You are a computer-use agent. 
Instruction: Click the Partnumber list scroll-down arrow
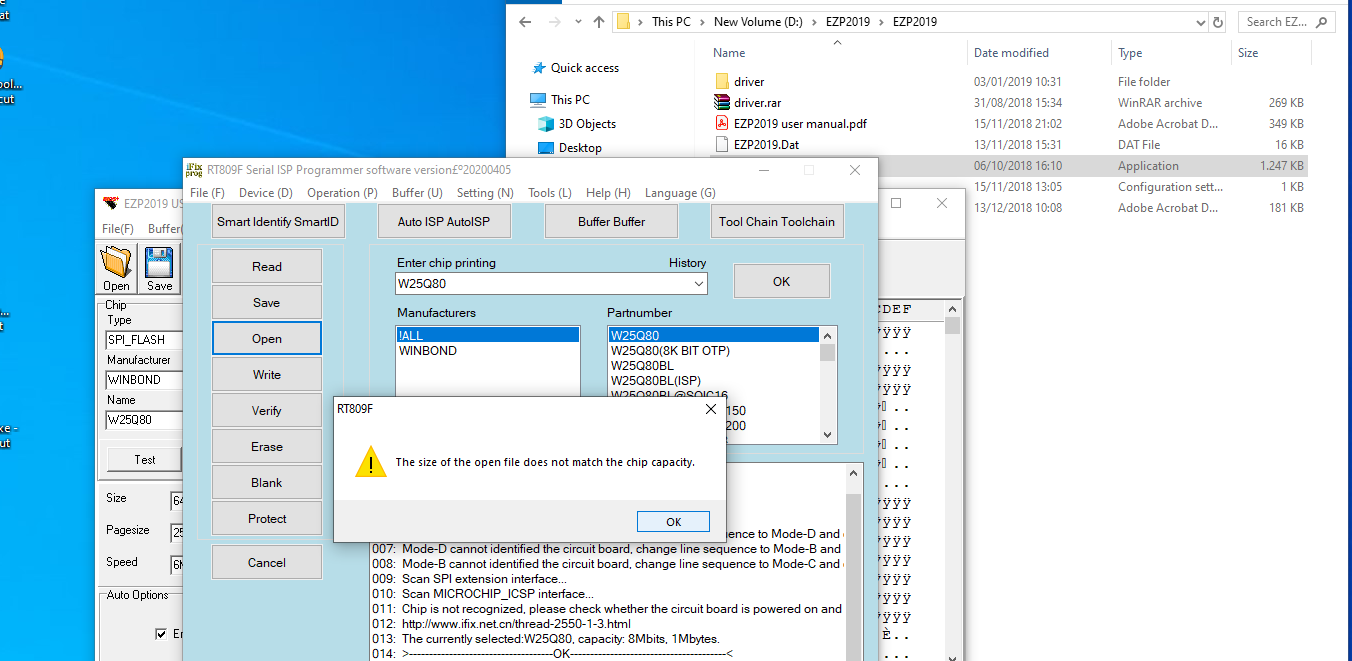[827, 435]
